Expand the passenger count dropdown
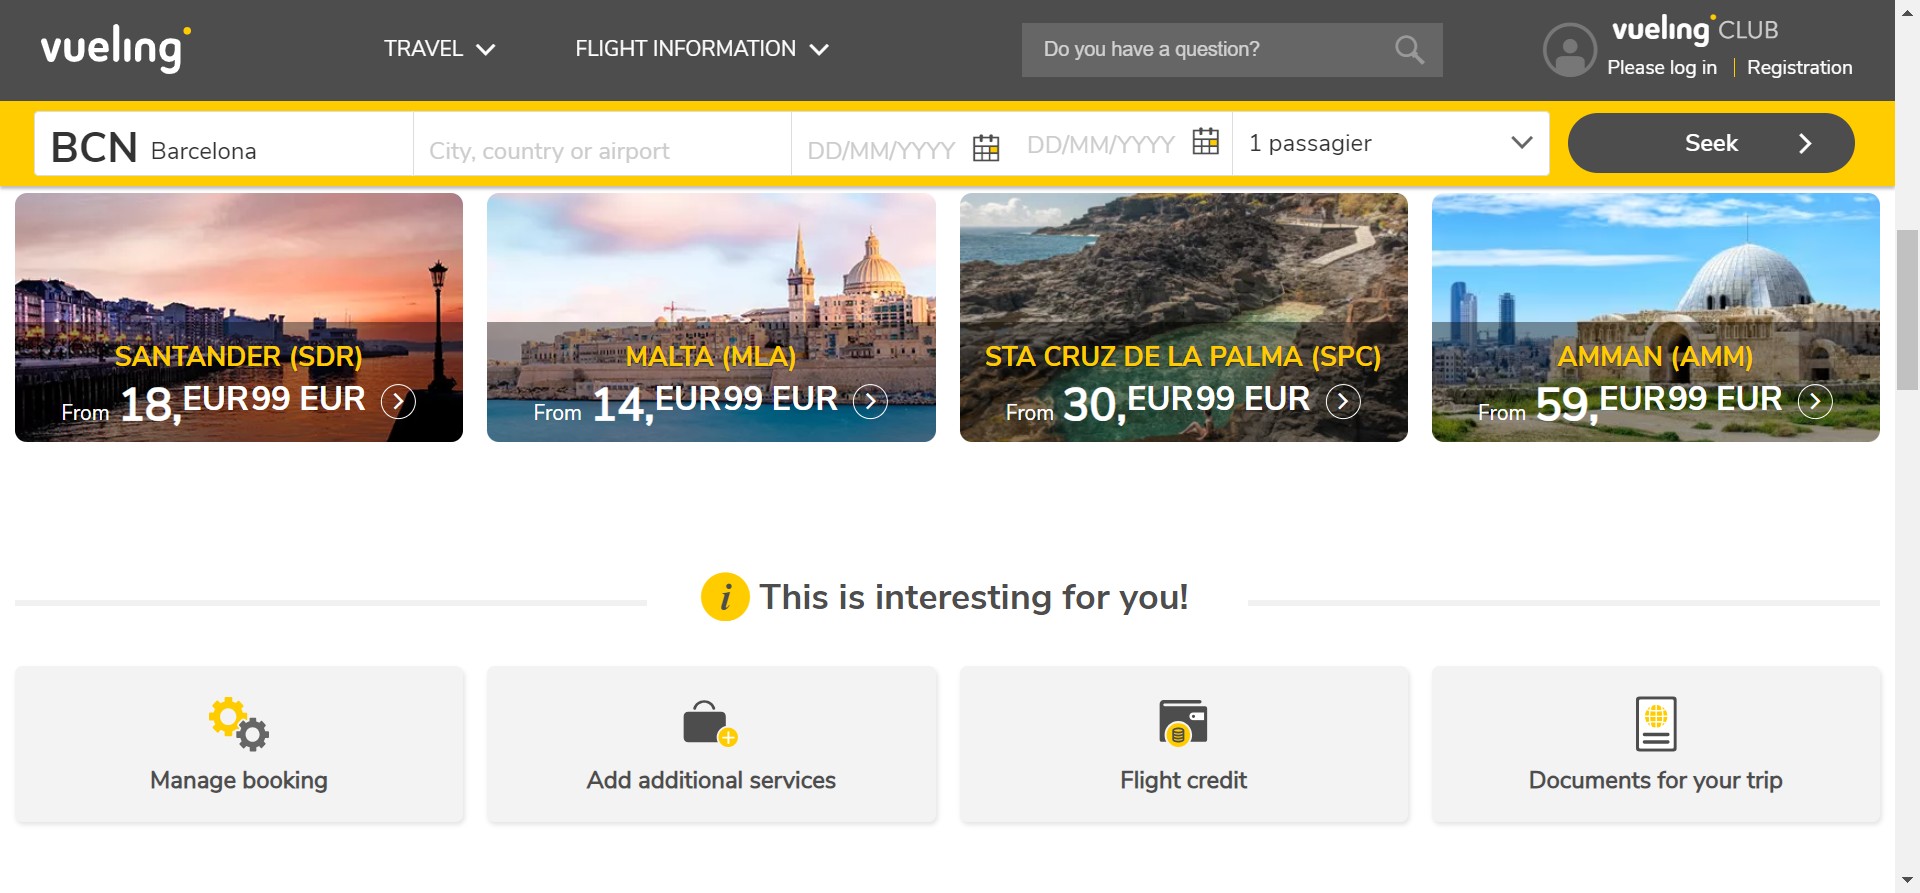Screen dimensions: 1920x893 [1521, 143]
